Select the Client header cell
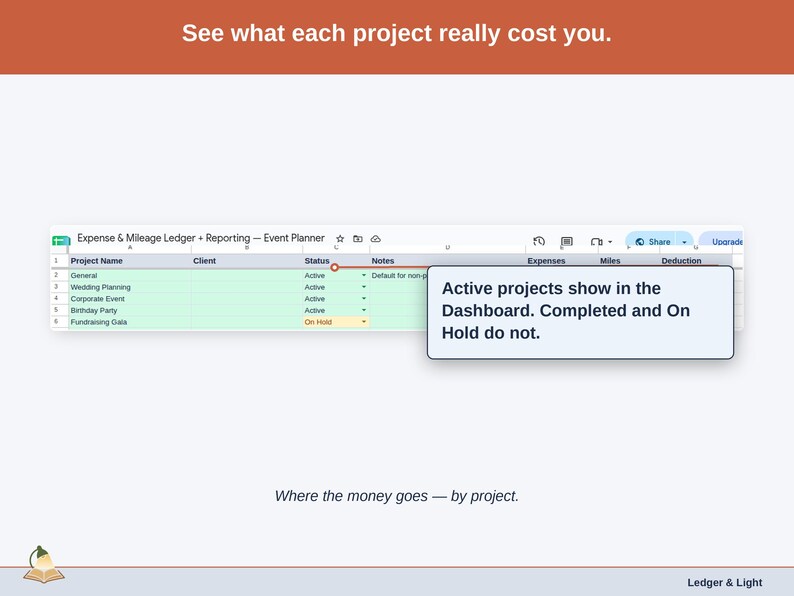 click(x=247, y=261)
